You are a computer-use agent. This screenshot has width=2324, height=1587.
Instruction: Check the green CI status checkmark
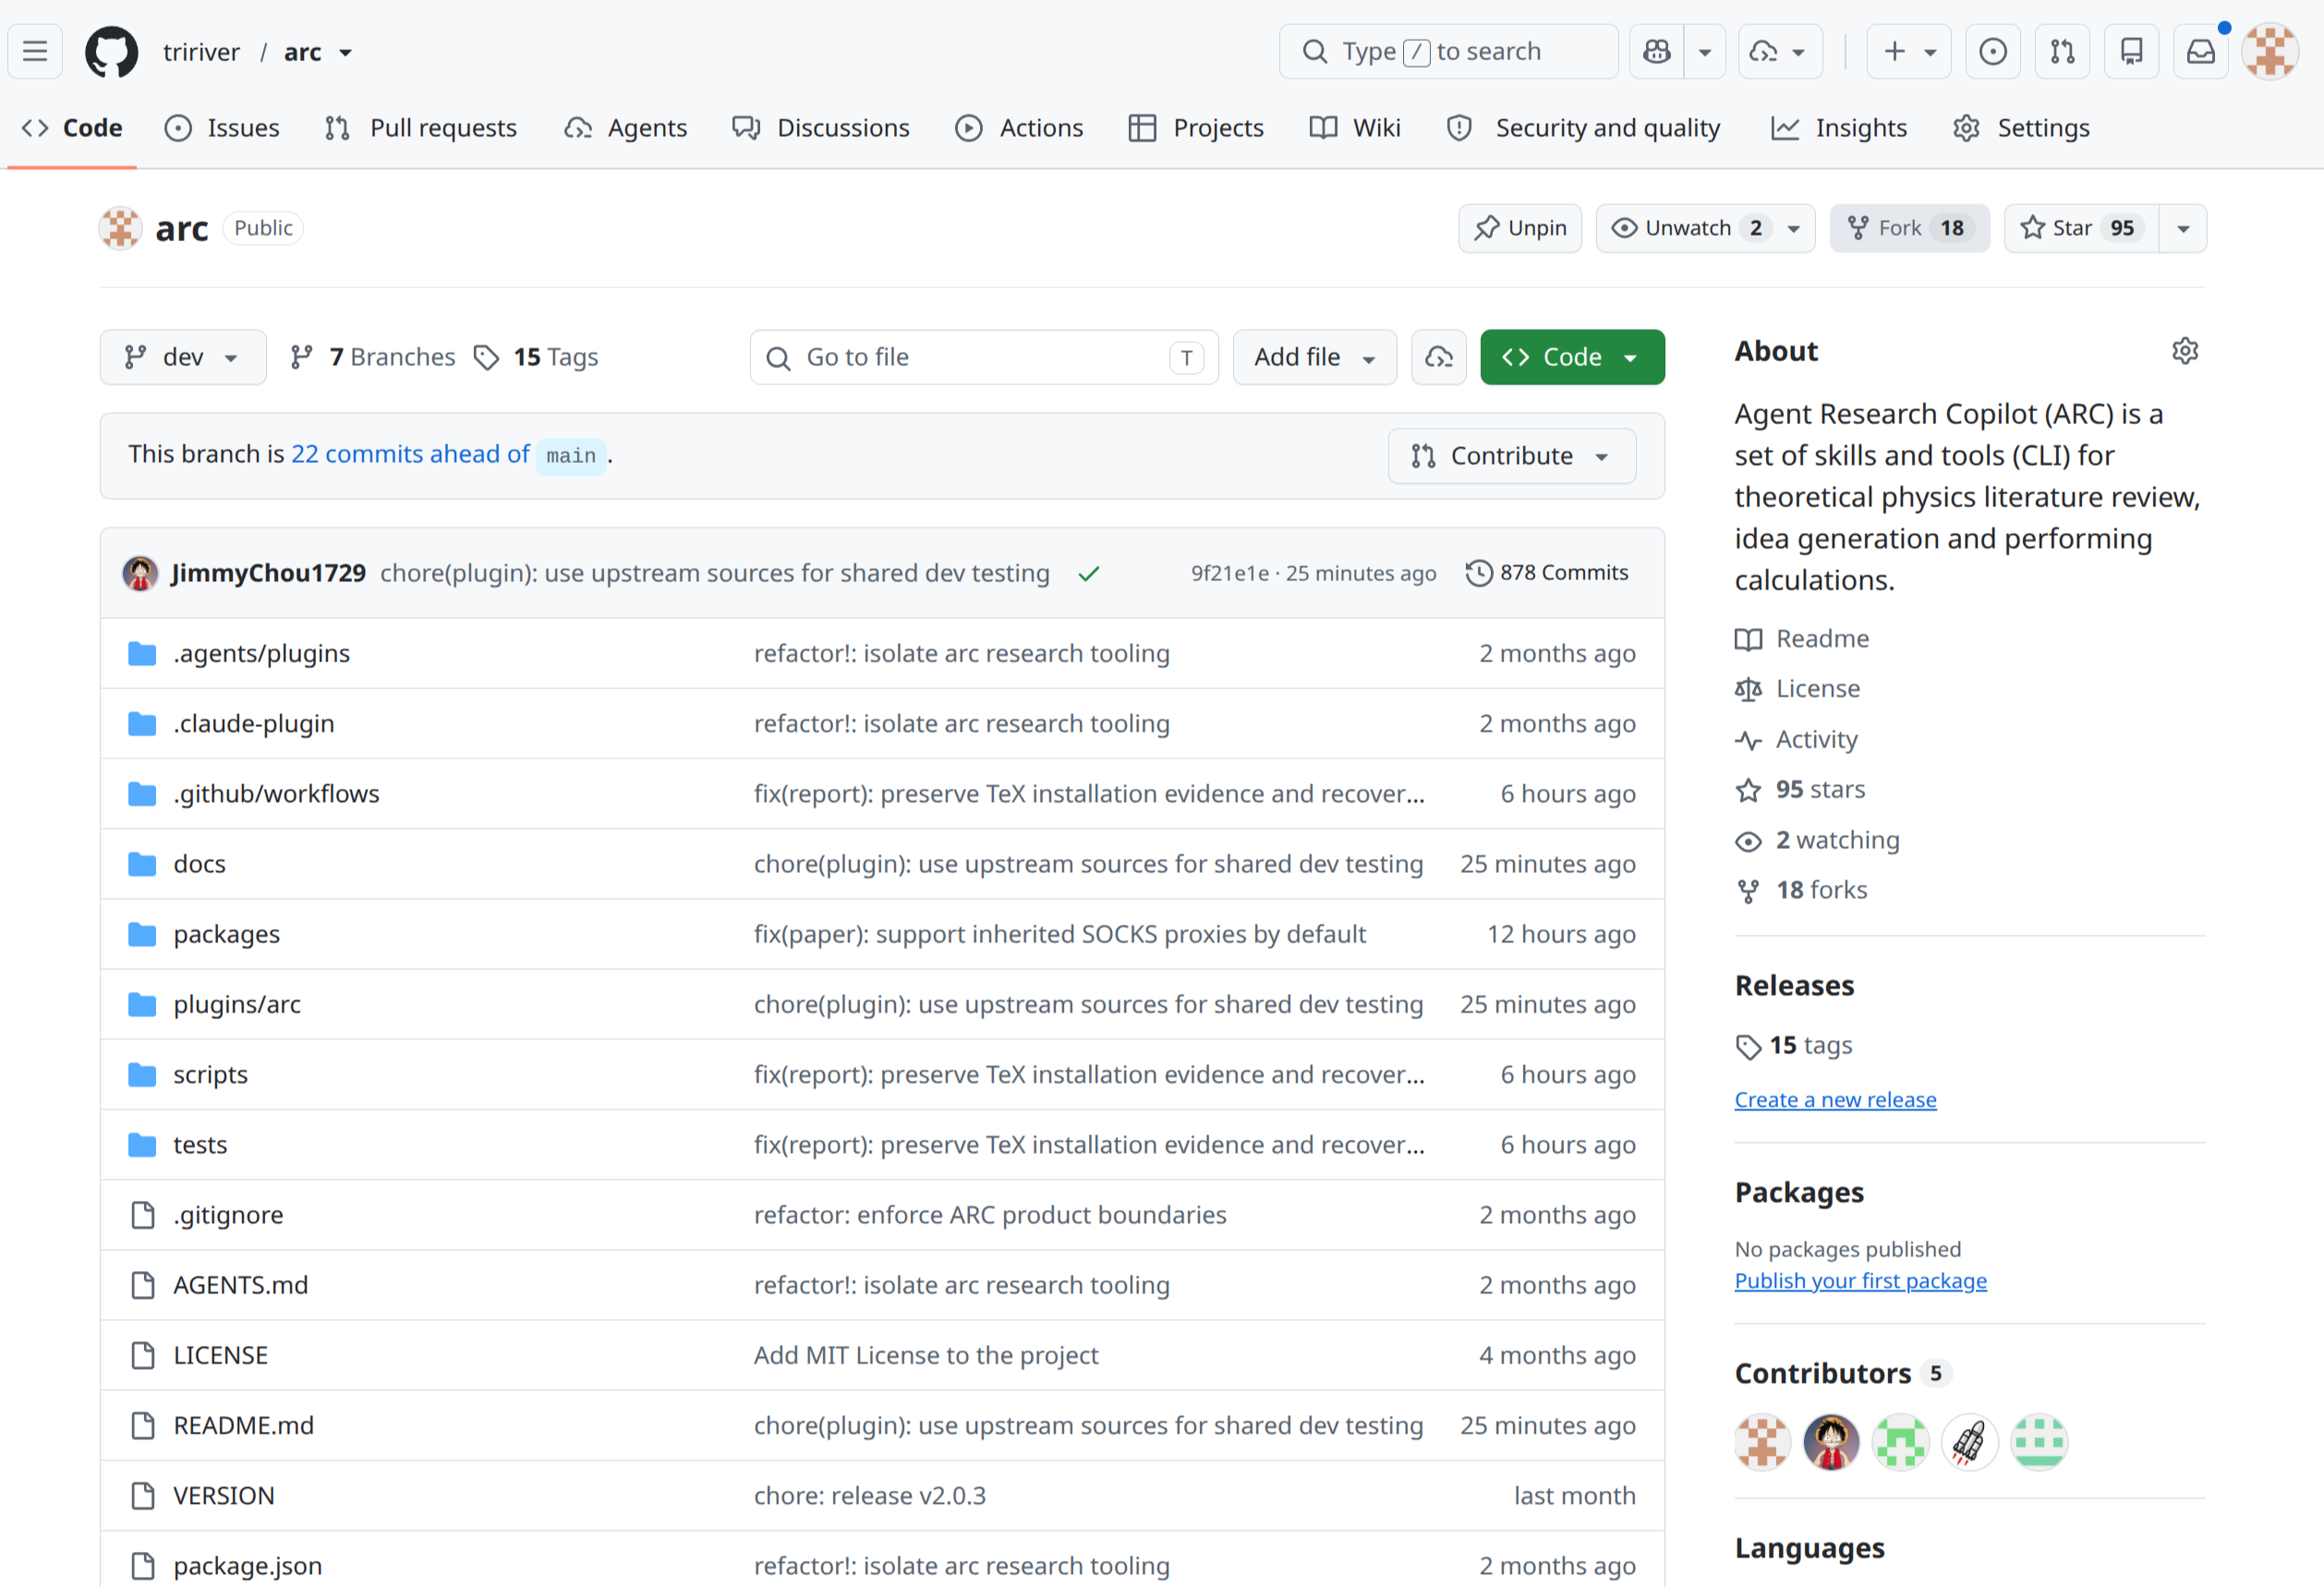tap(1089, 573)
